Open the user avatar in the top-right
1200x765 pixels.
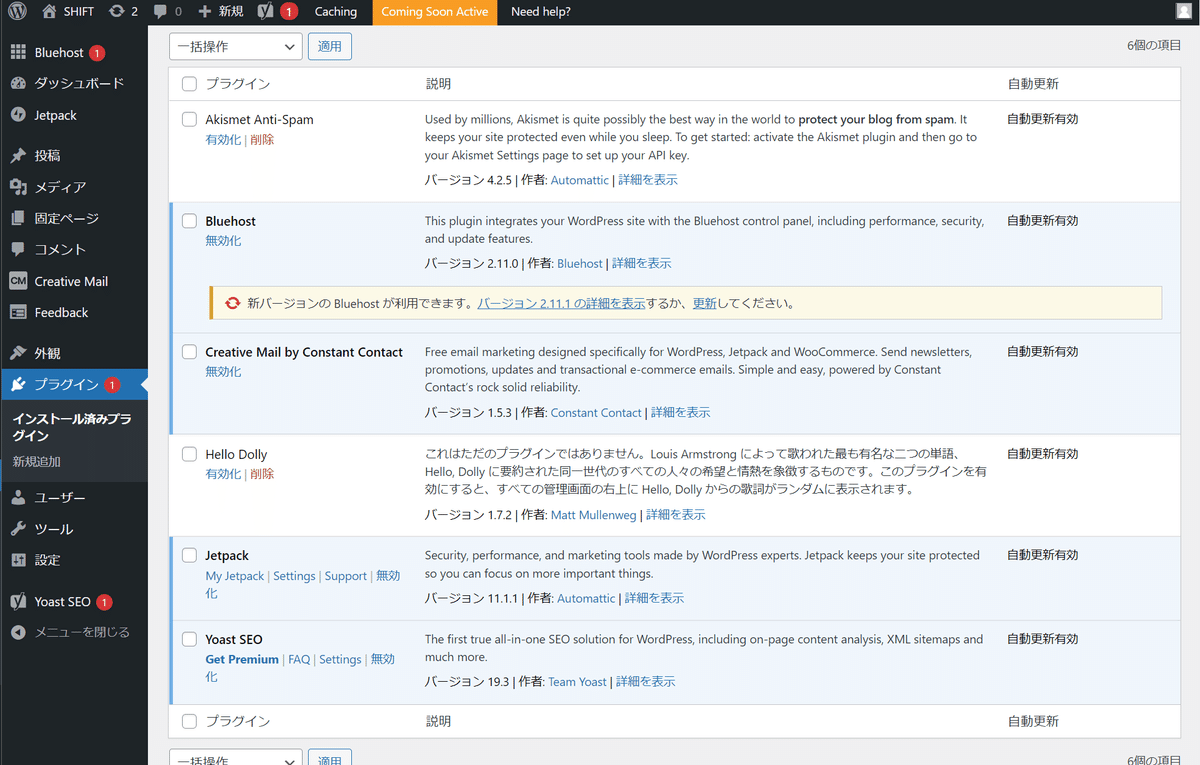pos(1184,12)
